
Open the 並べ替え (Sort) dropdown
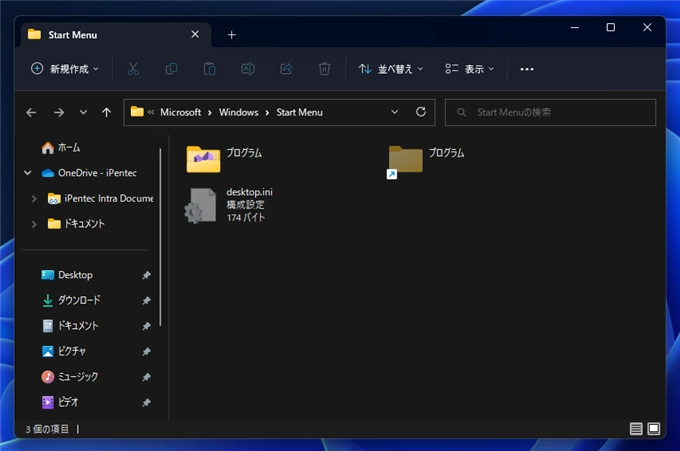coord(390,69)
